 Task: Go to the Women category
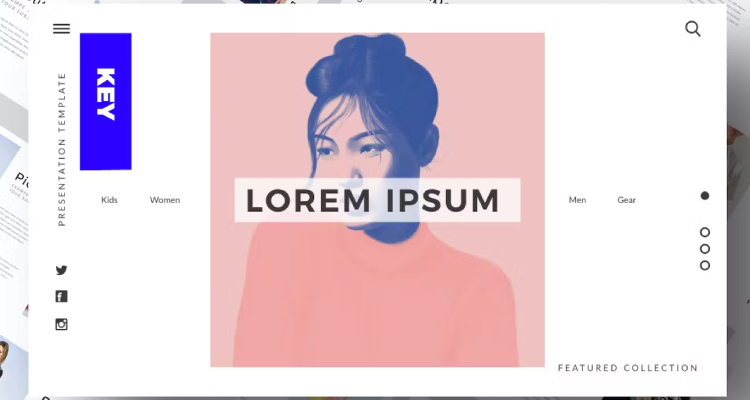point(165,200)
